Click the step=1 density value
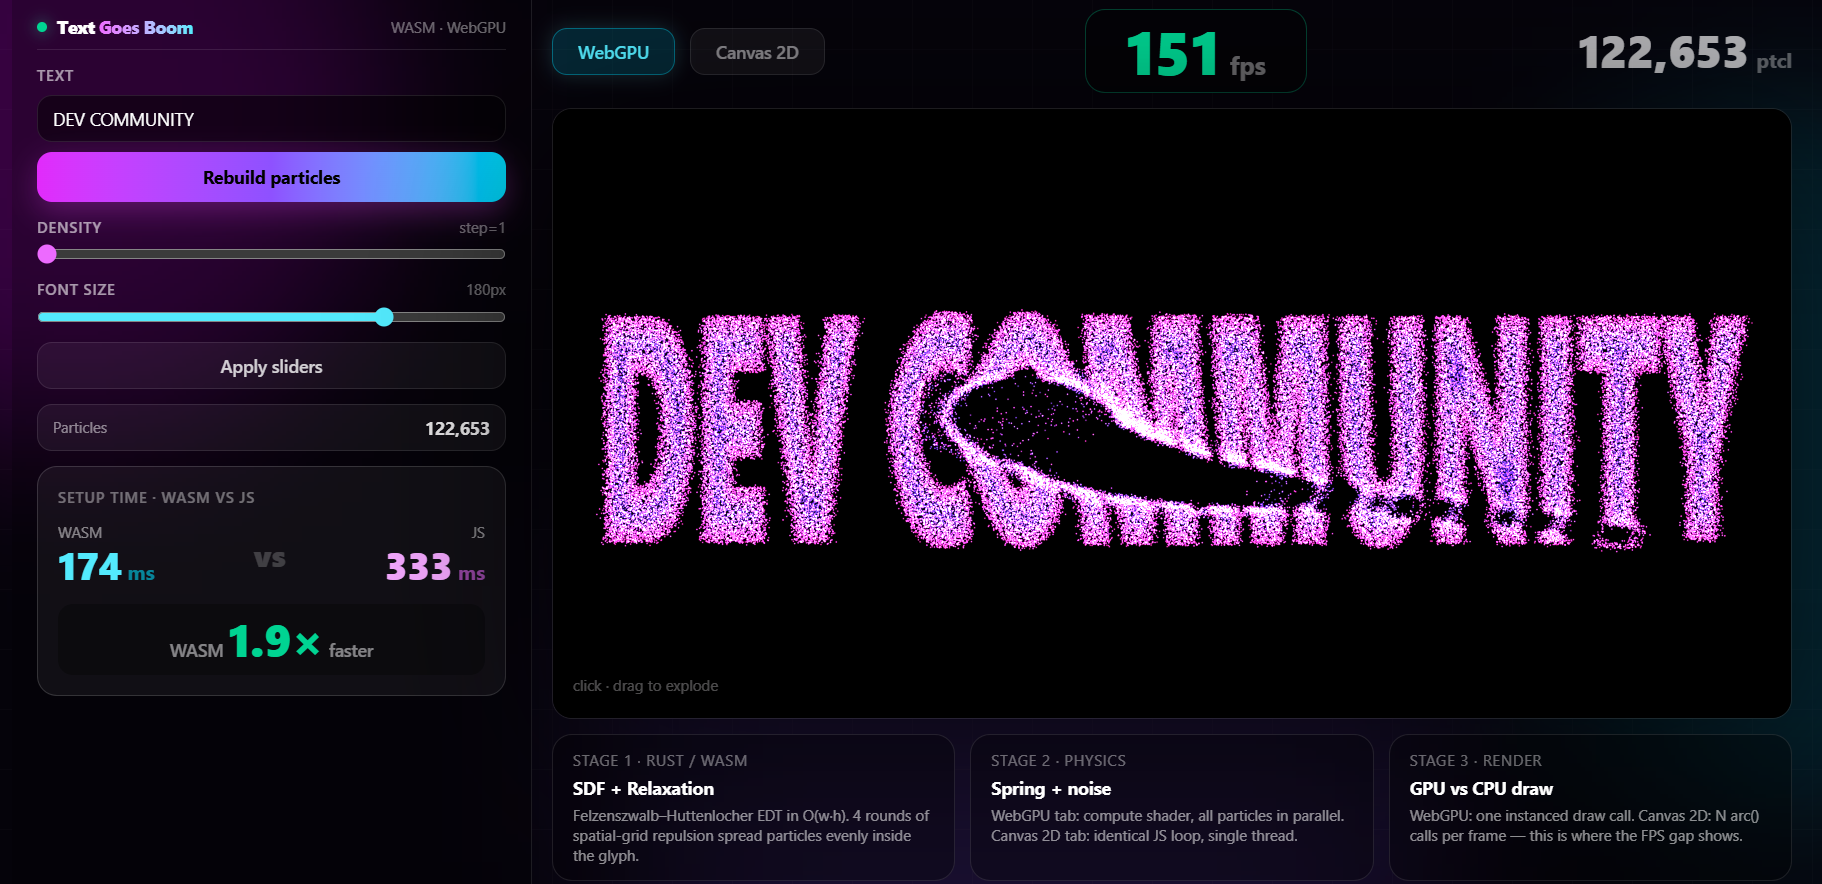The height and width of the screenshot is (884, 1822). coord(482,228)
